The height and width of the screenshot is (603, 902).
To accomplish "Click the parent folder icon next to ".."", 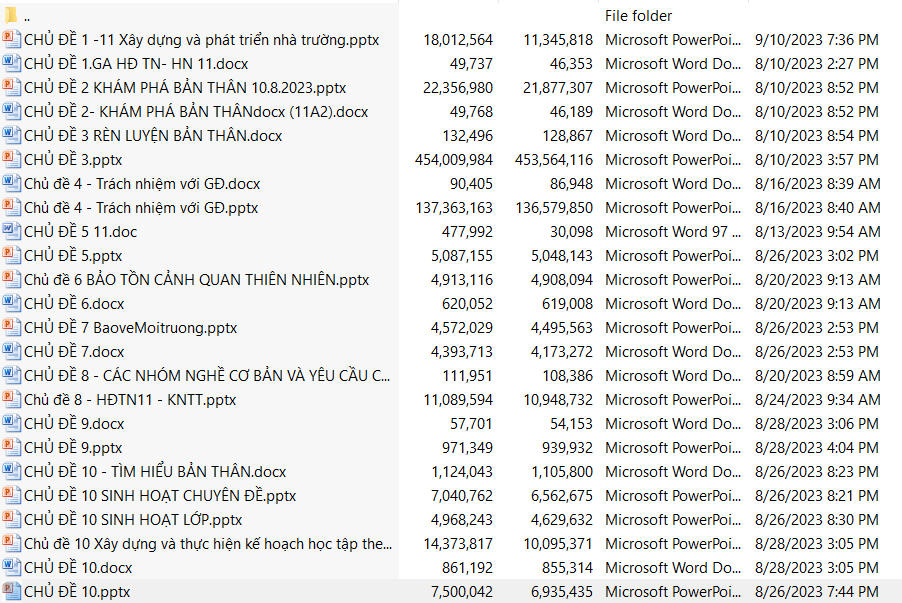I will point(11,16).
